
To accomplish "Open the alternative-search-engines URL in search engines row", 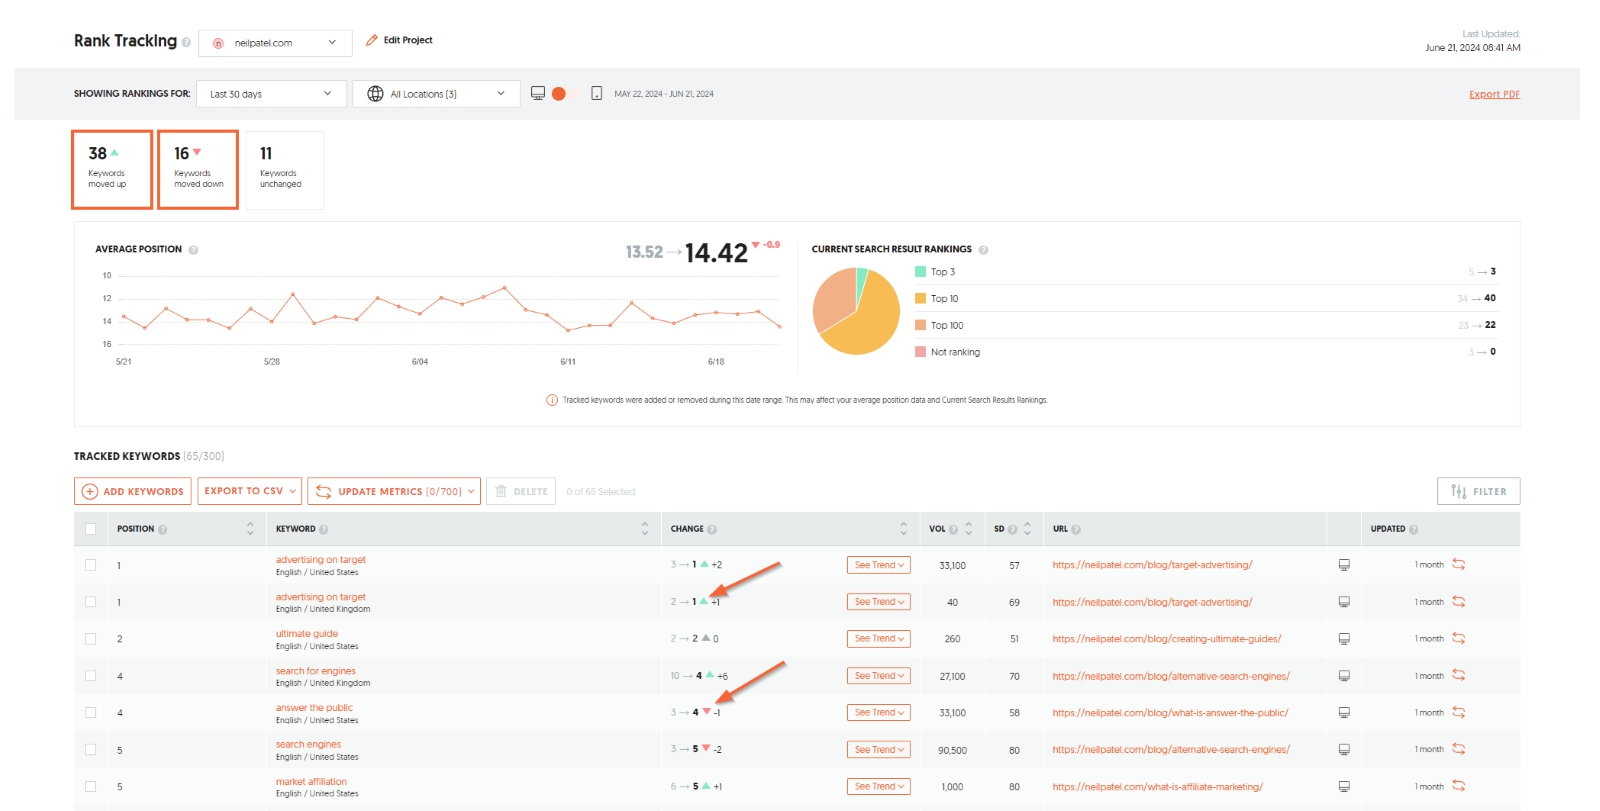I will pos(1171,750).
